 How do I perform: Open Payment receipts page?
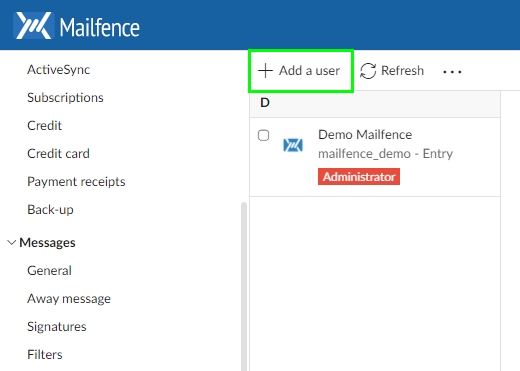[76, 182]
